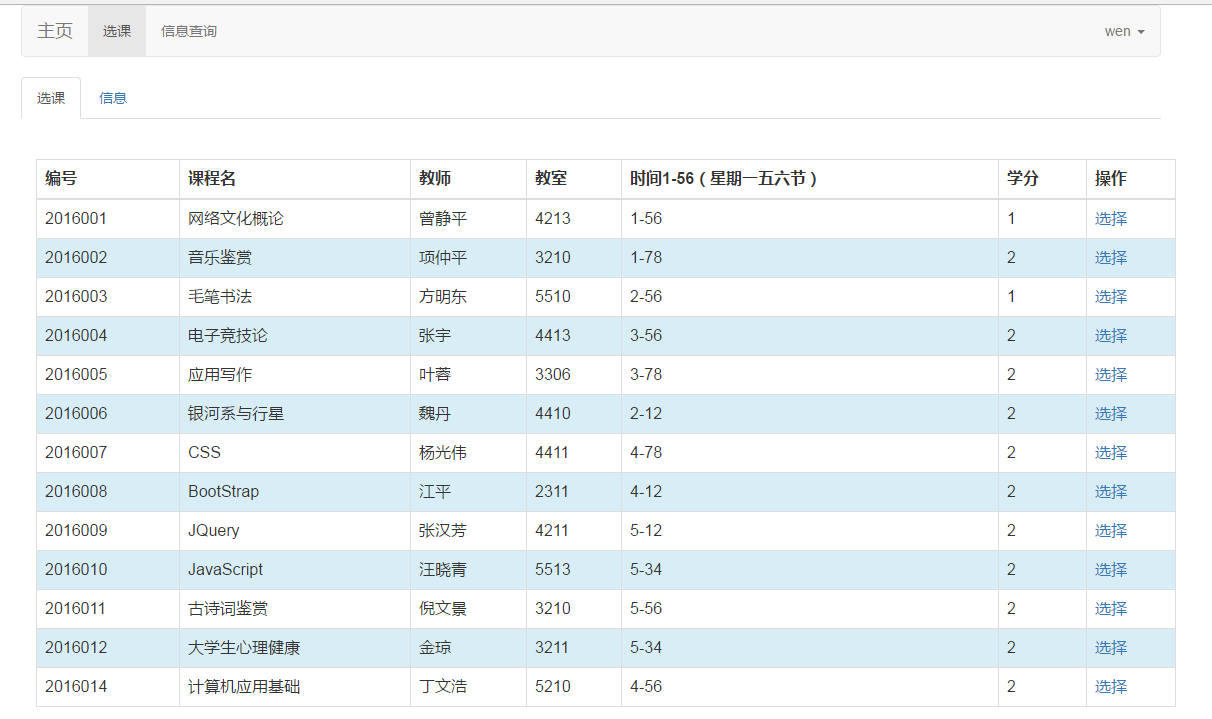
Task: Click course number 2016014
Action: (x=76, y=686)
